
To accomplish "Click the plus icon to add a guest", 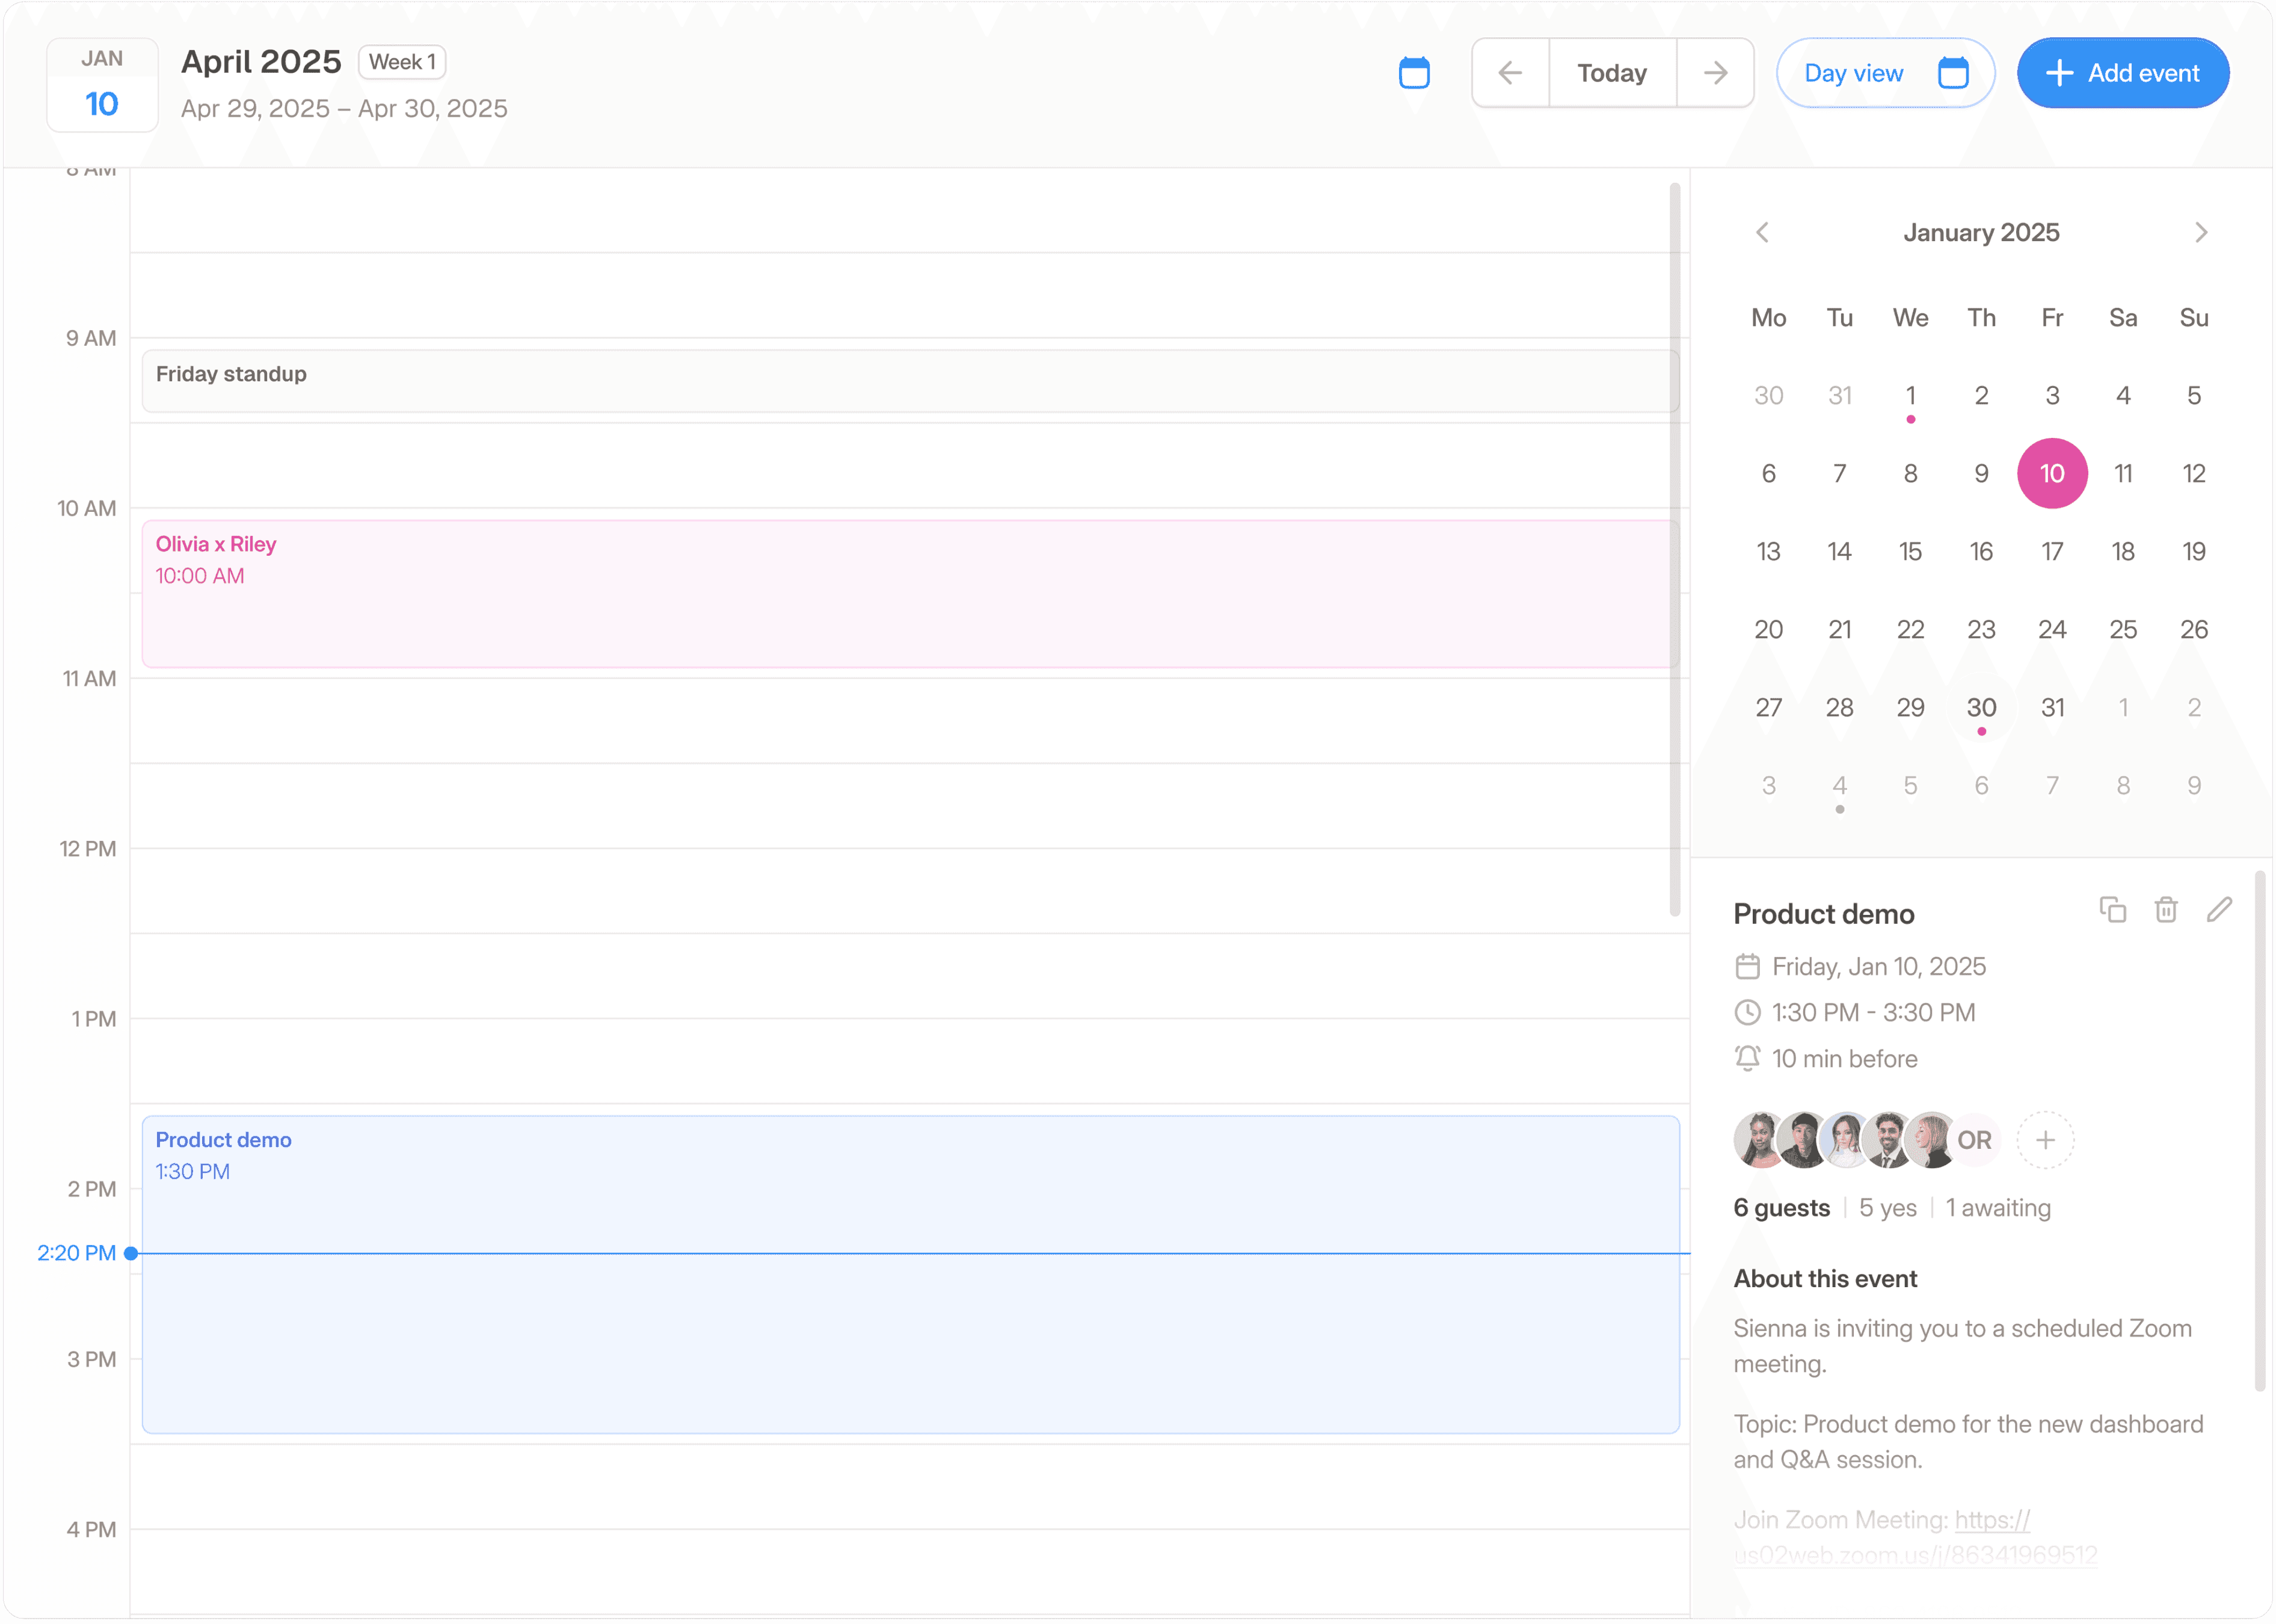I will (x=2045, y=1140).
